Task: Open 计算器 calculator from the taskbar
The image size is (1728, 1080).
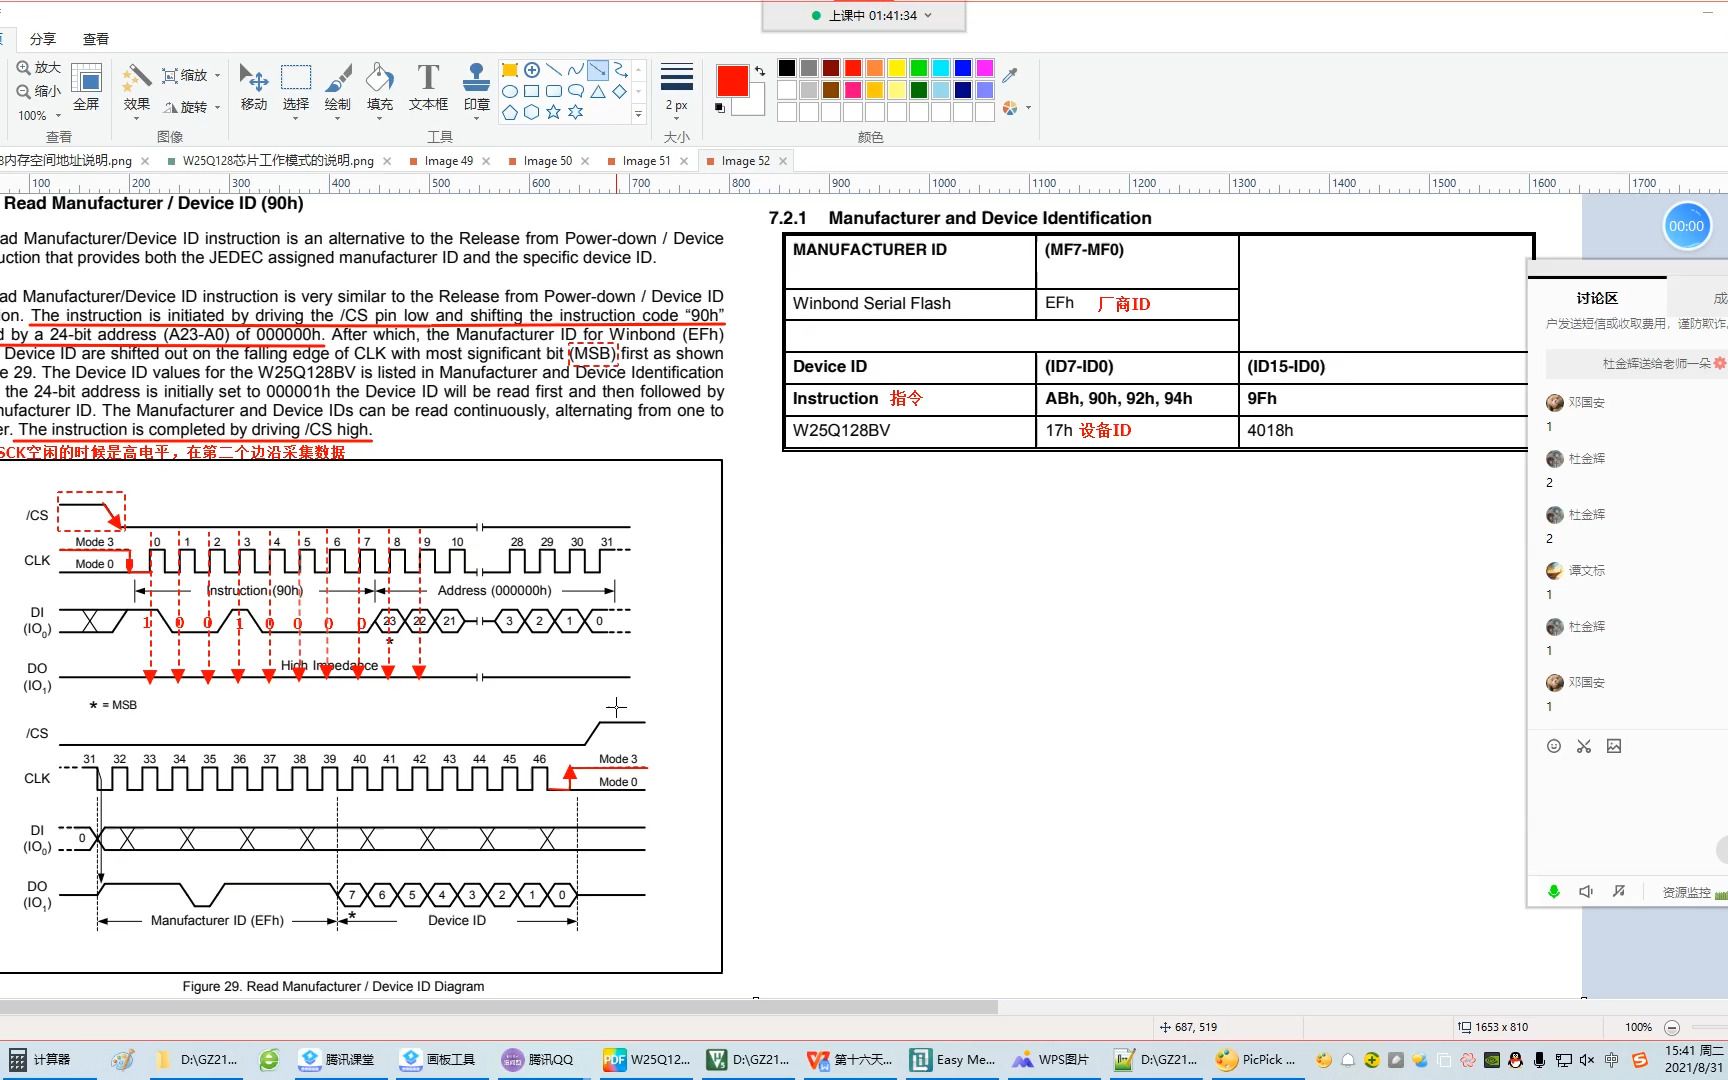Action: click(x=40, y=1059)
